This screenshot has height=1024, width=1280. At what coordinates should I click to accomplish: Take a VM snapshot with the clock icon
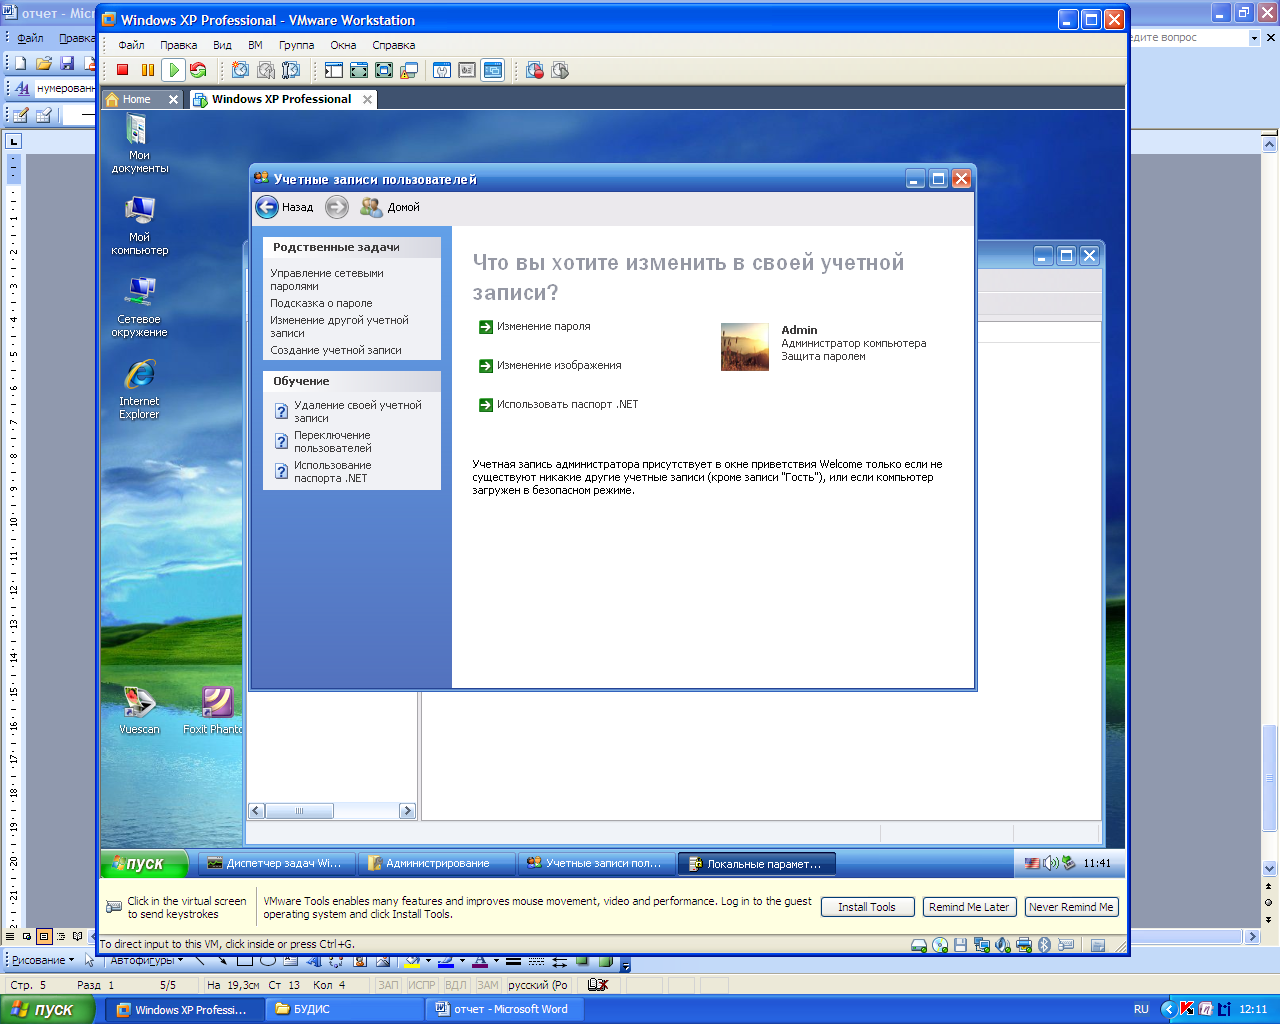click(240, 70)
